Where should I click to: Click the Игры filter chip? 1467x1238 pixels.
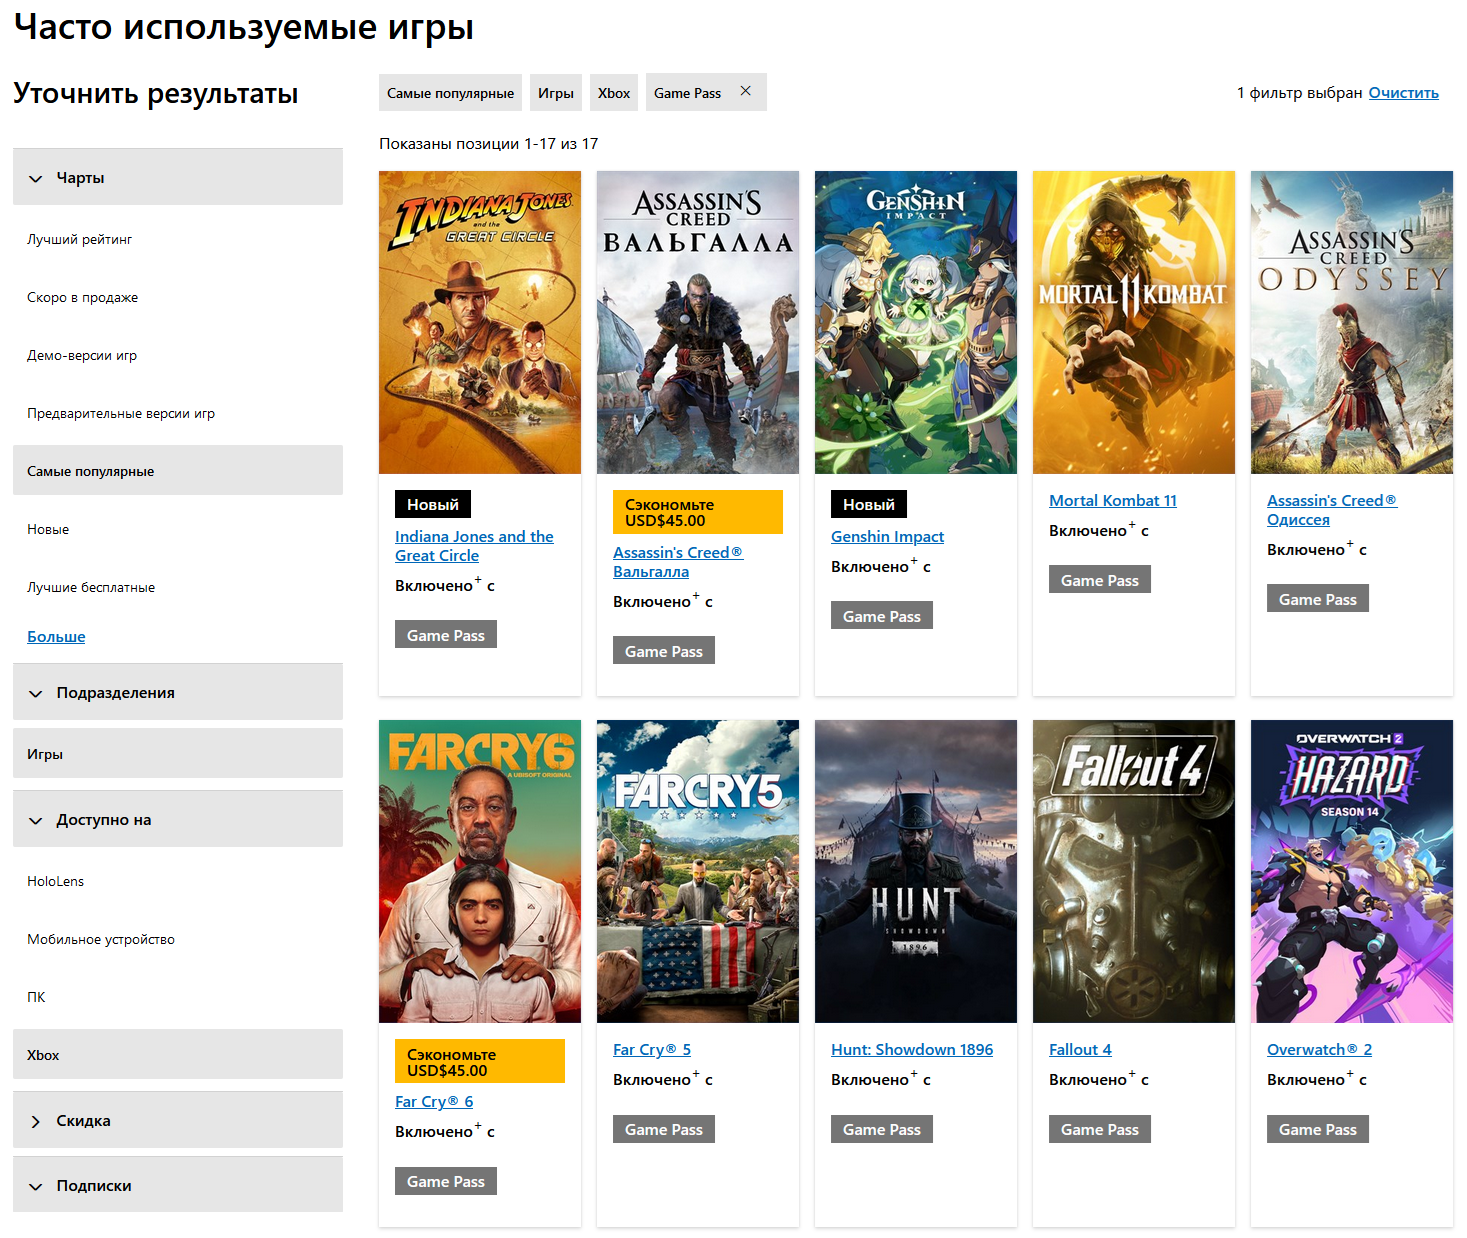556,93
